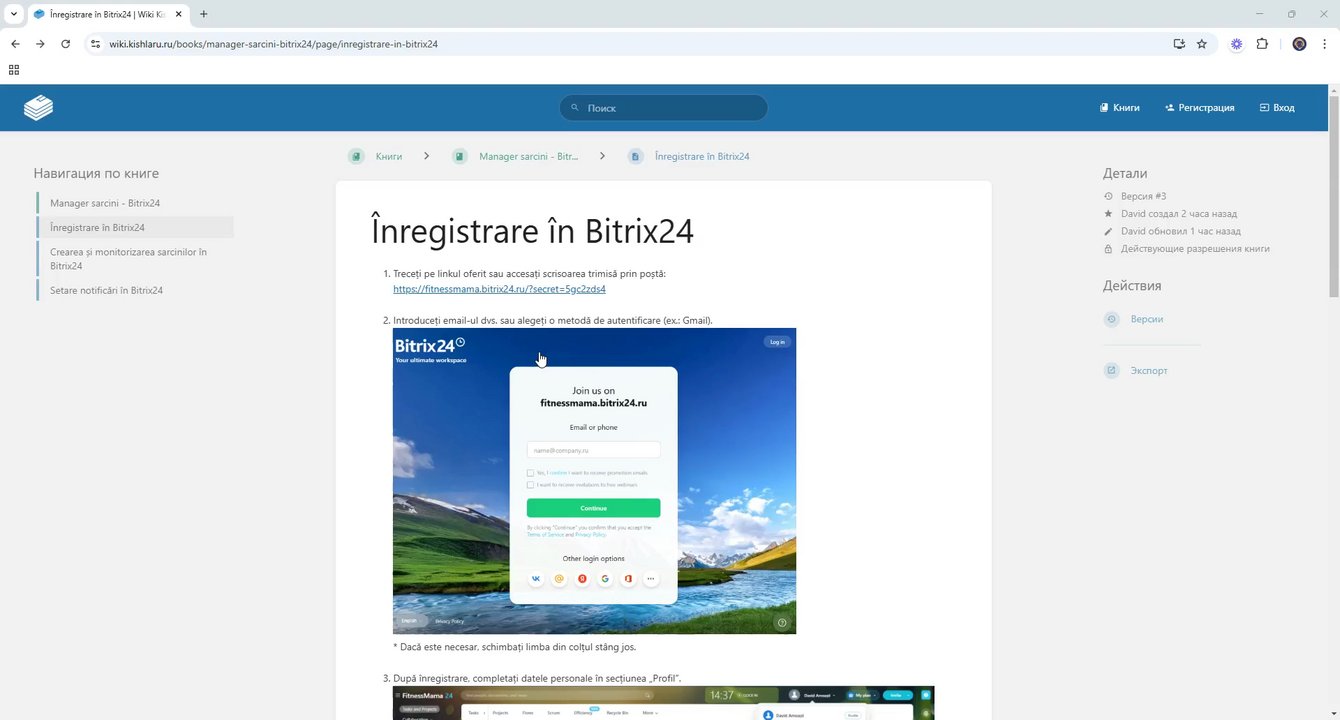1340x720 pixels.
Task: Click the lock icon for permissions
Action: tap(1108, 249)
